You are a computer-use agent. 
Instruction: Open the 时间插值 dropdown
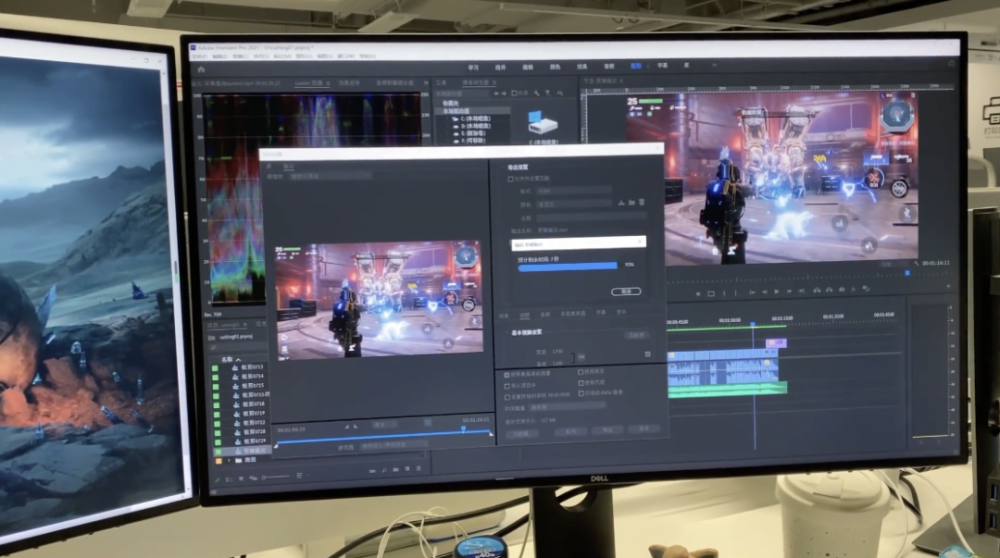(x=568, y=407)
